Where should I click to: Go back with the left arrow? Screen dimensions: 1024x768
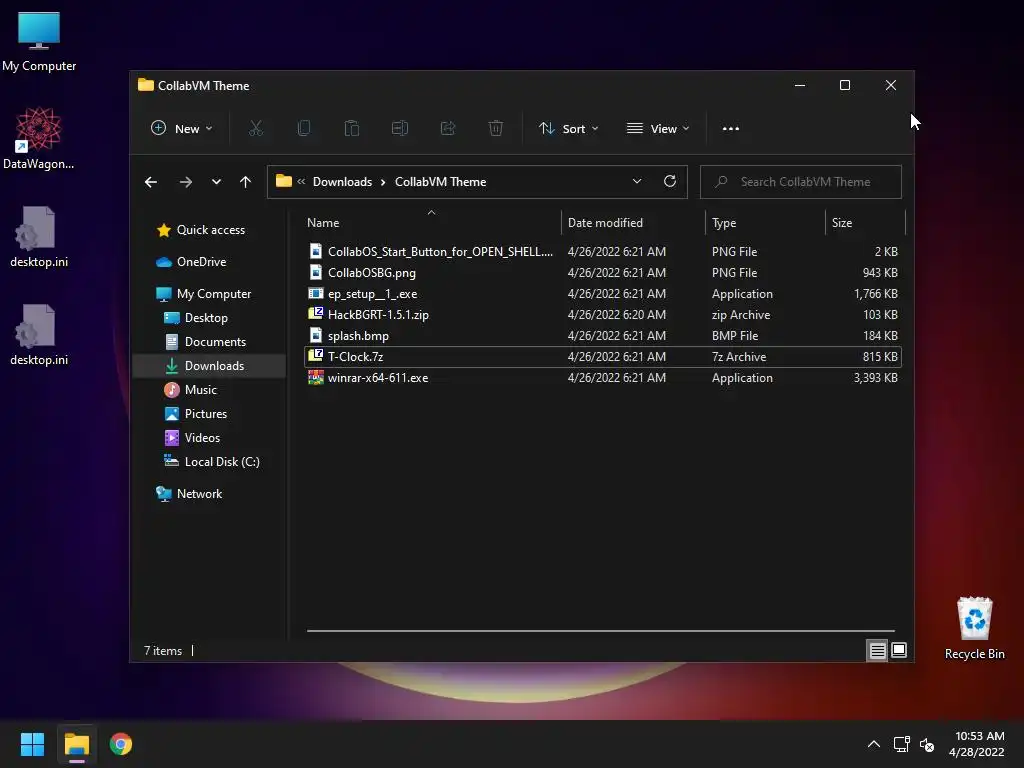tap(151, 182)
